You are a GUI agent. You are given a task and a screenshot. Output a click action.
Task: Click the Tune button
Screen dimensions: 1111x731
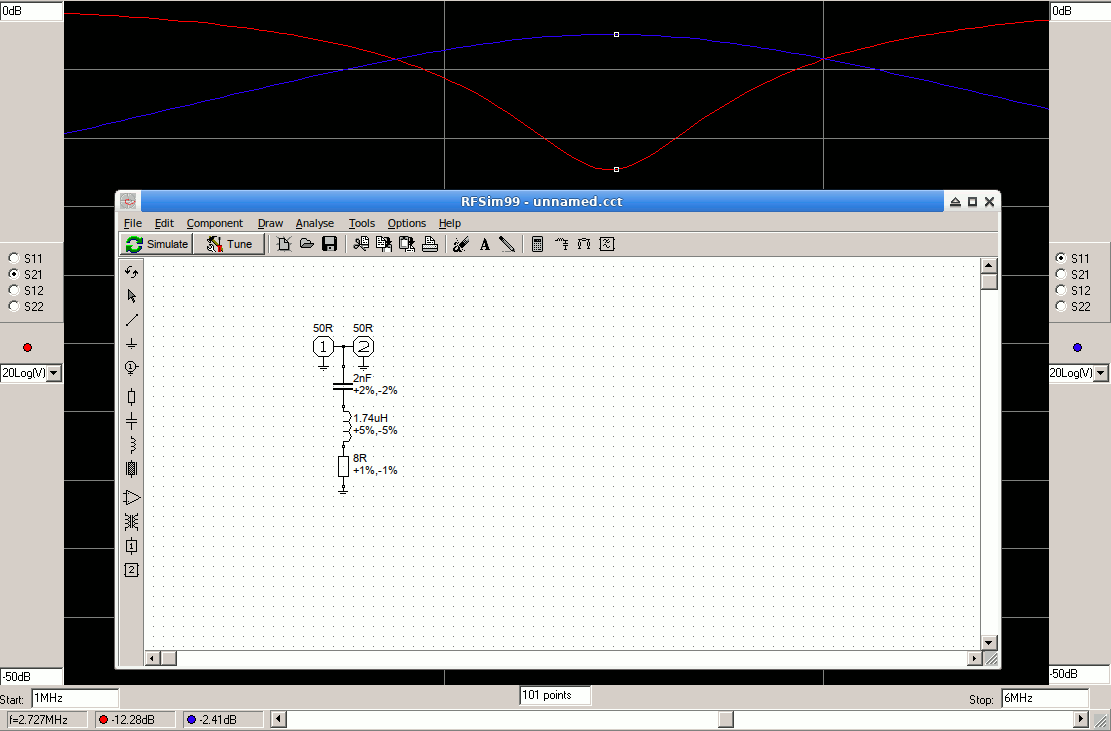(230, 243)
